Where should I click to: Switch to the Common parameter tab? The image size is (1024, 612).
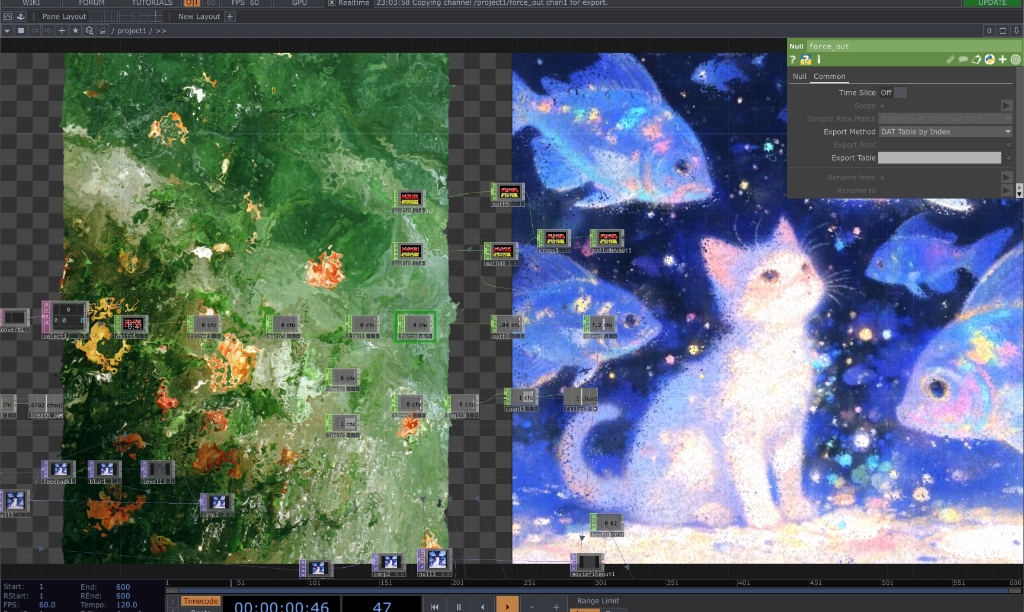[829, 76]
